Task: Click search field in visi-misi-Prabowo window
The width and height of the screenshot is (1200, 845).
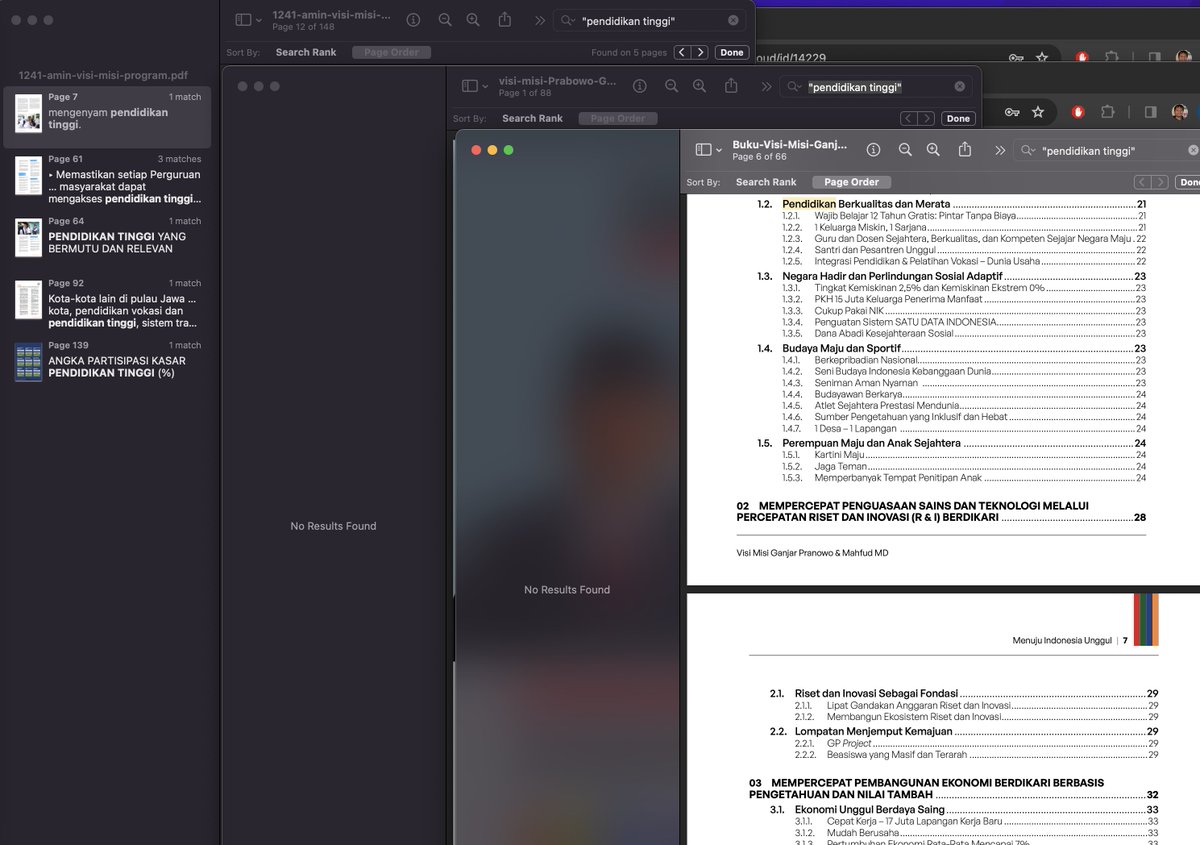Action: tap(875, 87)
